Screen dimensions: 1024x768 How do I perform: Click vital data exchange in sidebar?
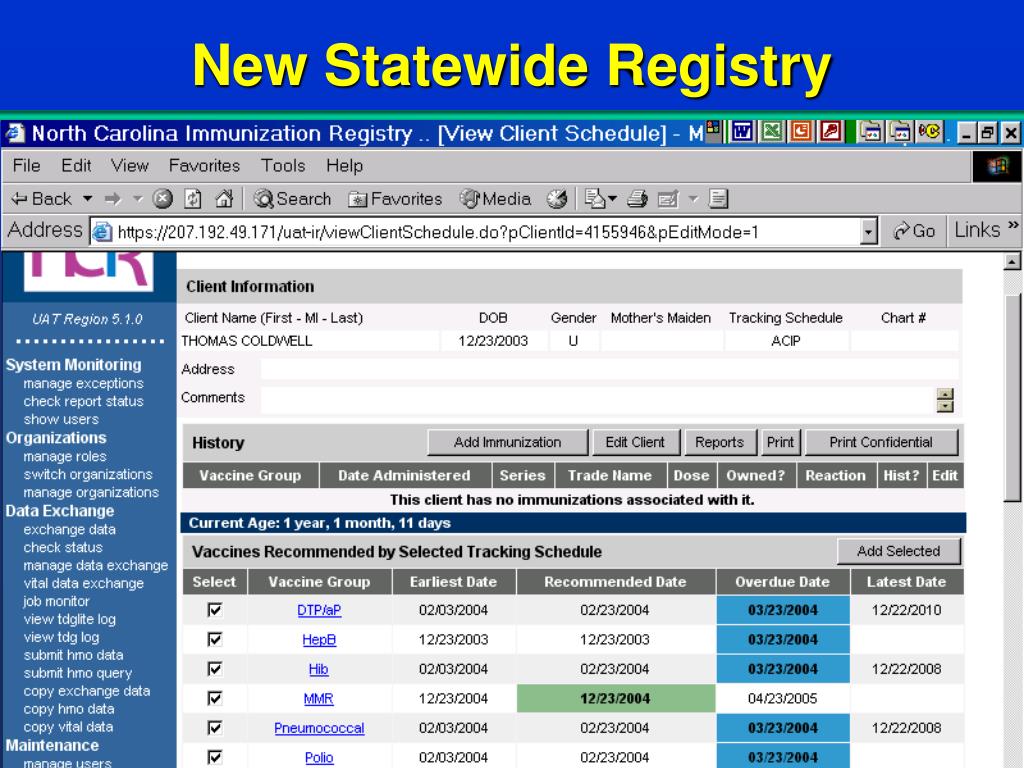point(84,583)
